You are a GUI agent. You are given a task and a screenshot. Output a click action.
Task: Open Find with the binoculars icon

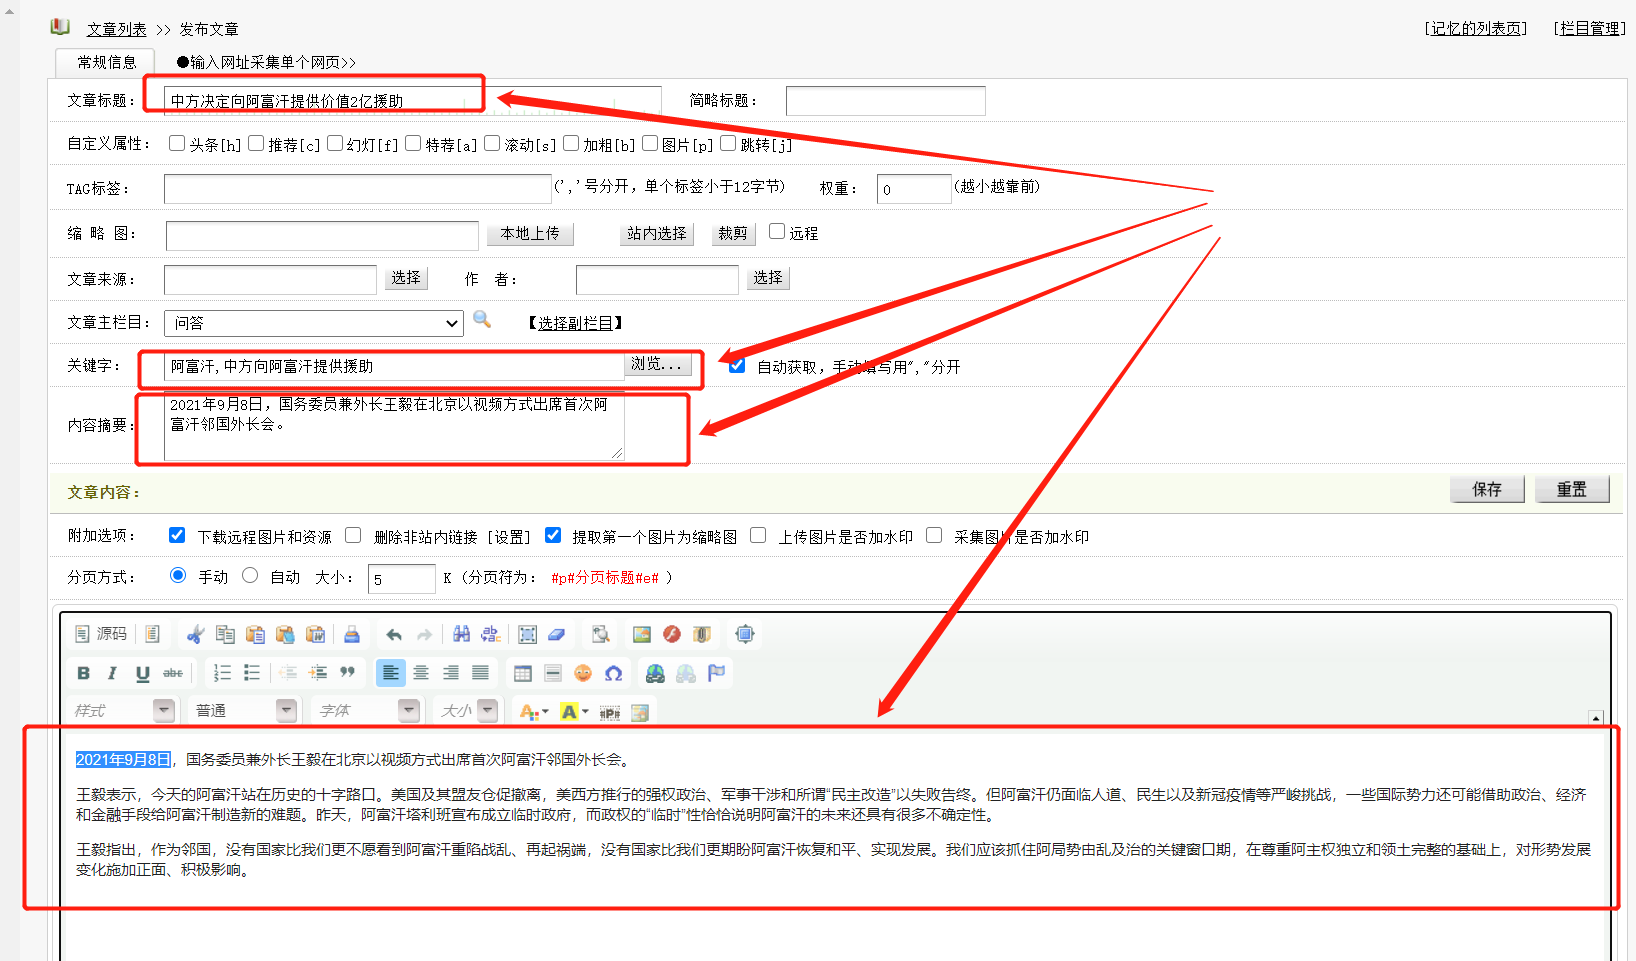461,634
